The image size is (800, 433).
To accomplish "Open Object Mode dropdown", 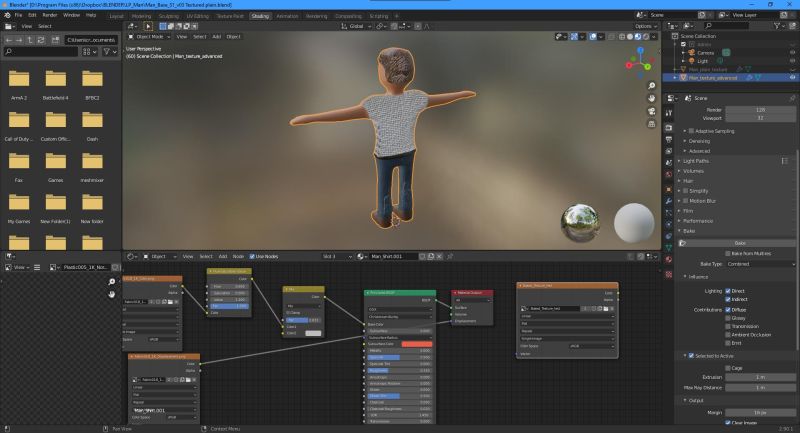I will tap(149, 37).
